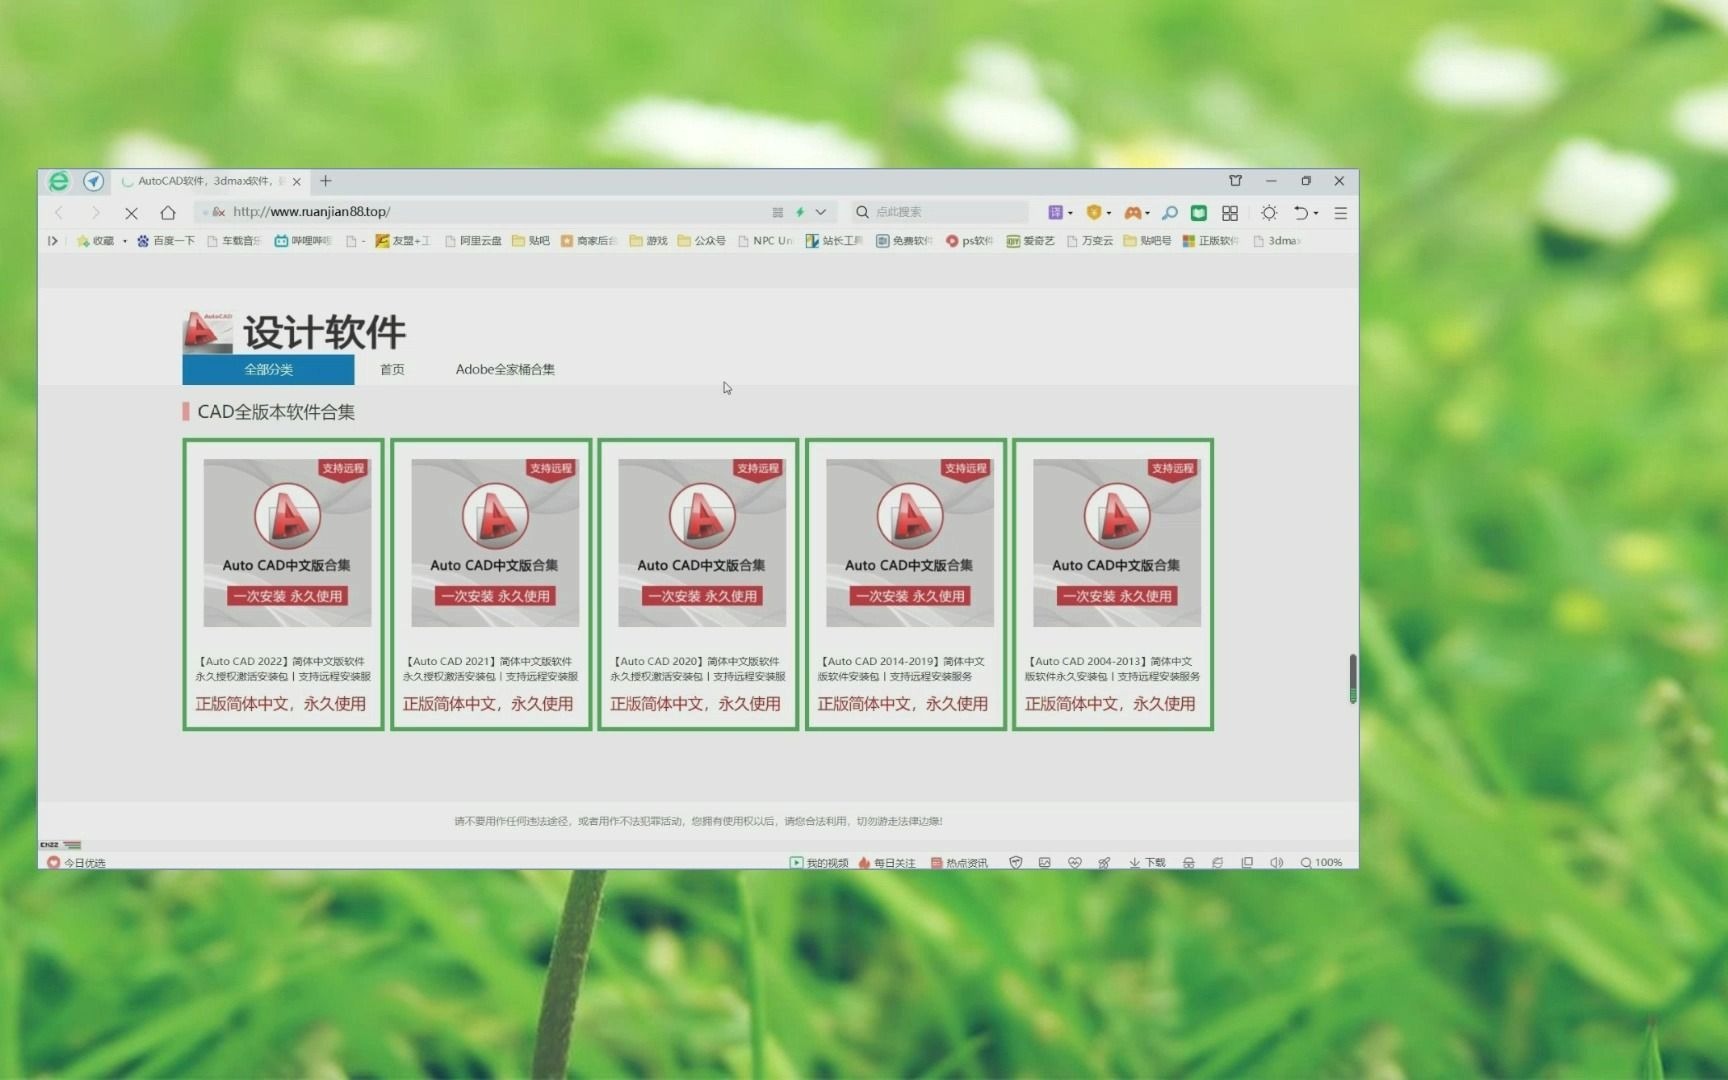Click the shield icon in status bar
The width and height of the screenshot is (1728, 1080).
(x=1016, y=862)
